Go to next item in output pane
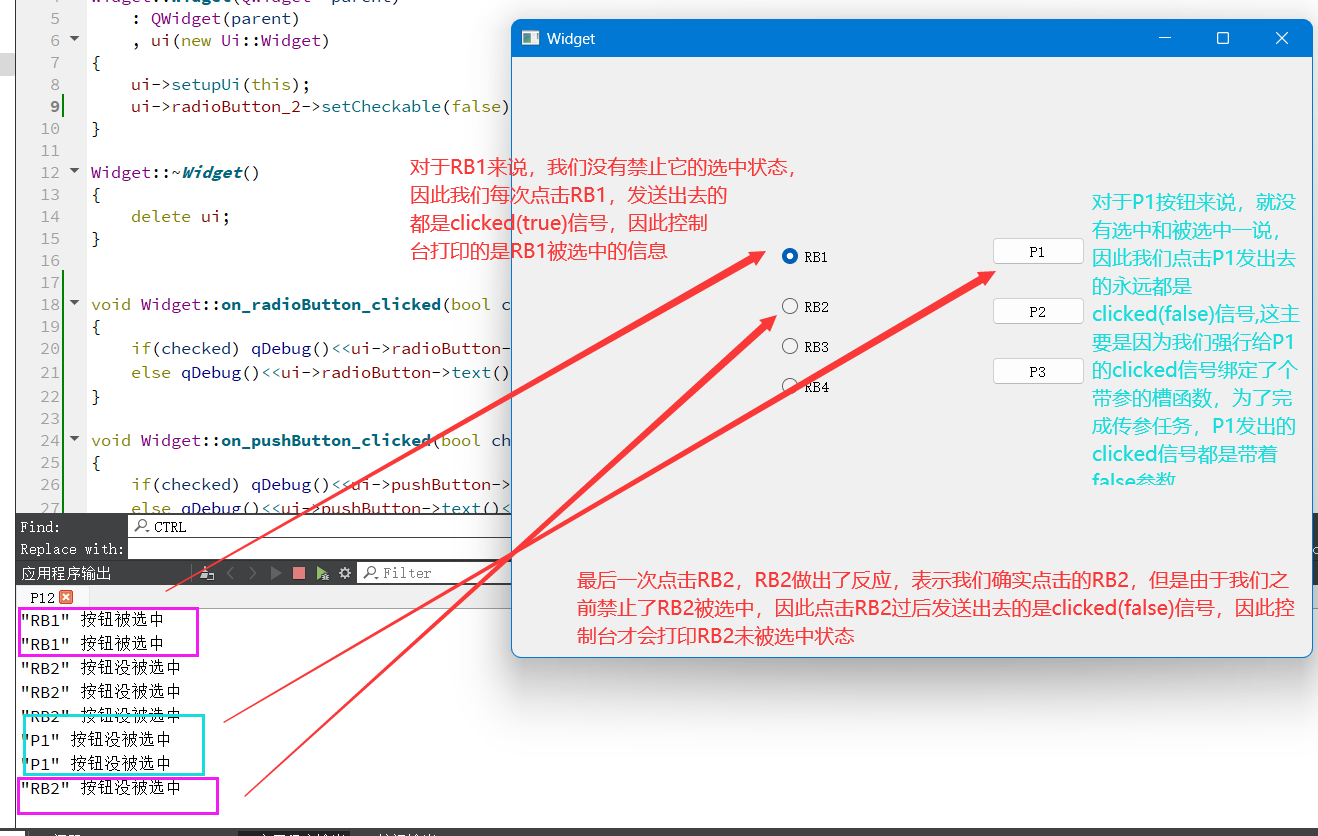 (253, 573)
